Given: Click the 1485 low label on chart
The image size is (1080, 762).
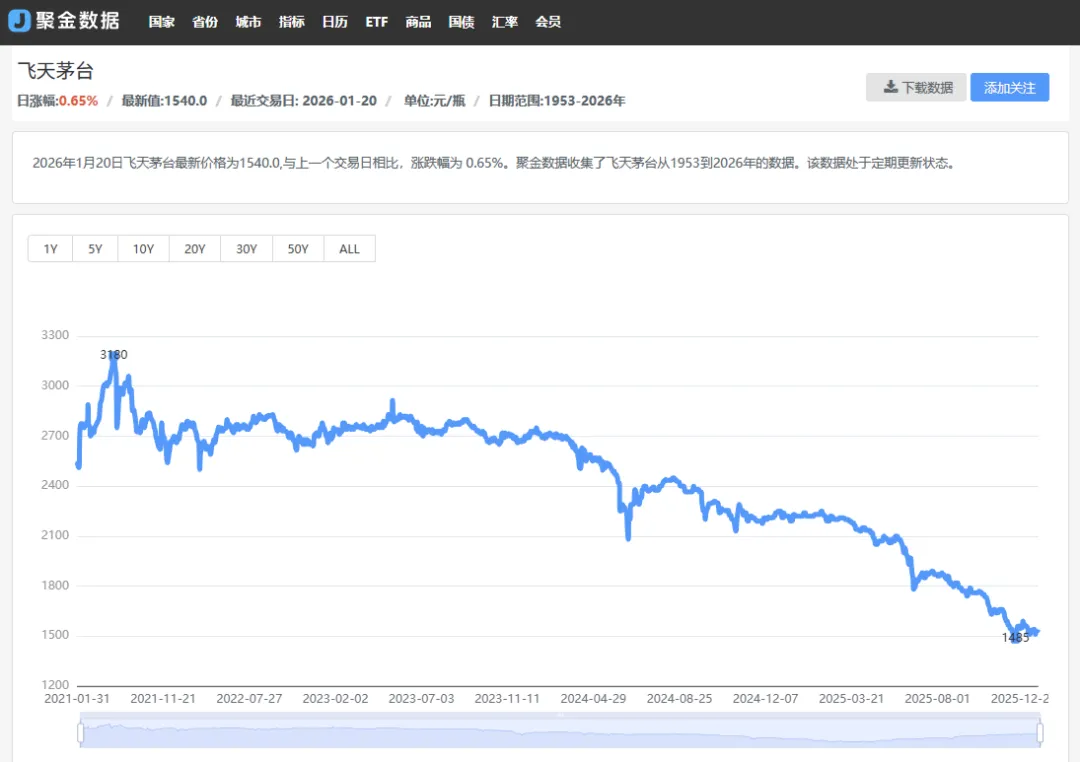Looking at the screenshot, I should (1015, 637).
